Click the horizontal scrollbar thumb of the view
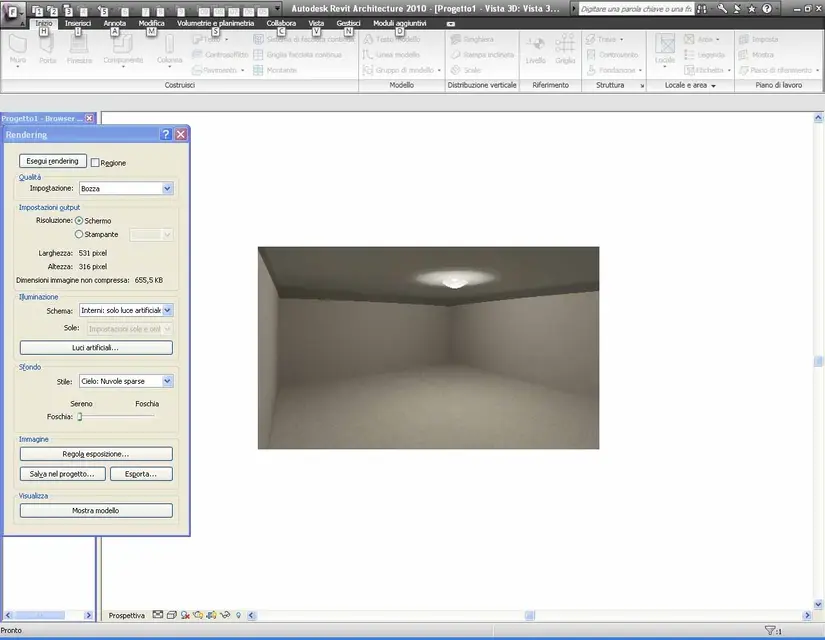 pyautogui.click(x=530, y=615)
